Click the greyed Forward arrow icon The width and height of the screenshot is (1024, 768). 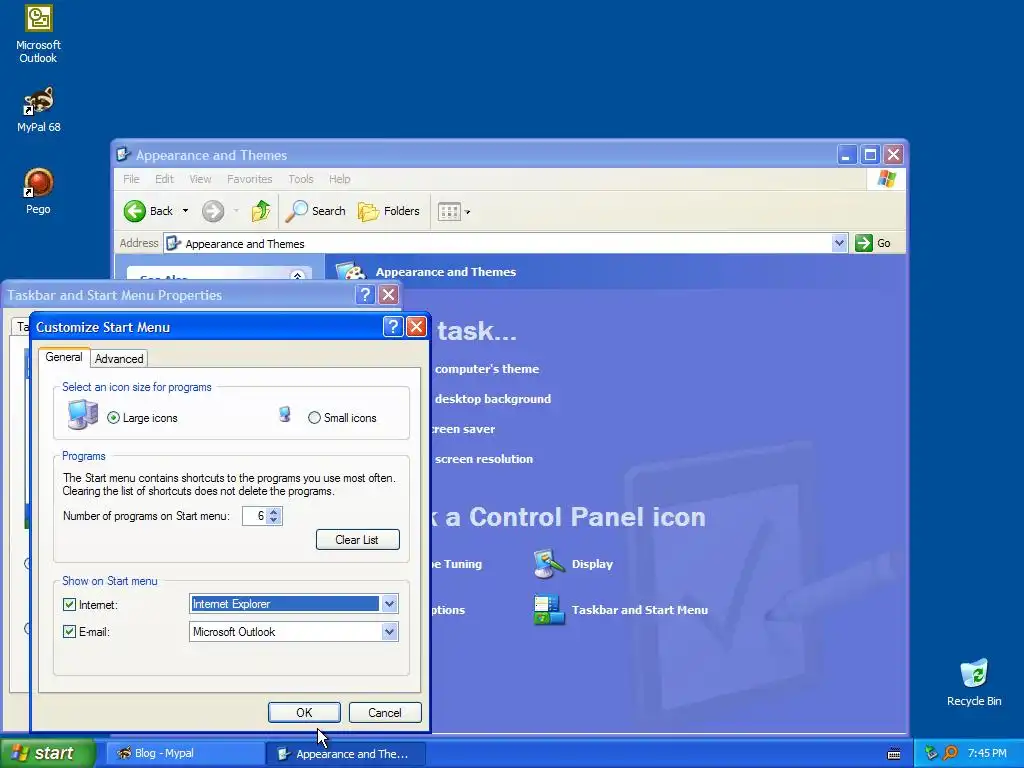[x=213, y=211]
